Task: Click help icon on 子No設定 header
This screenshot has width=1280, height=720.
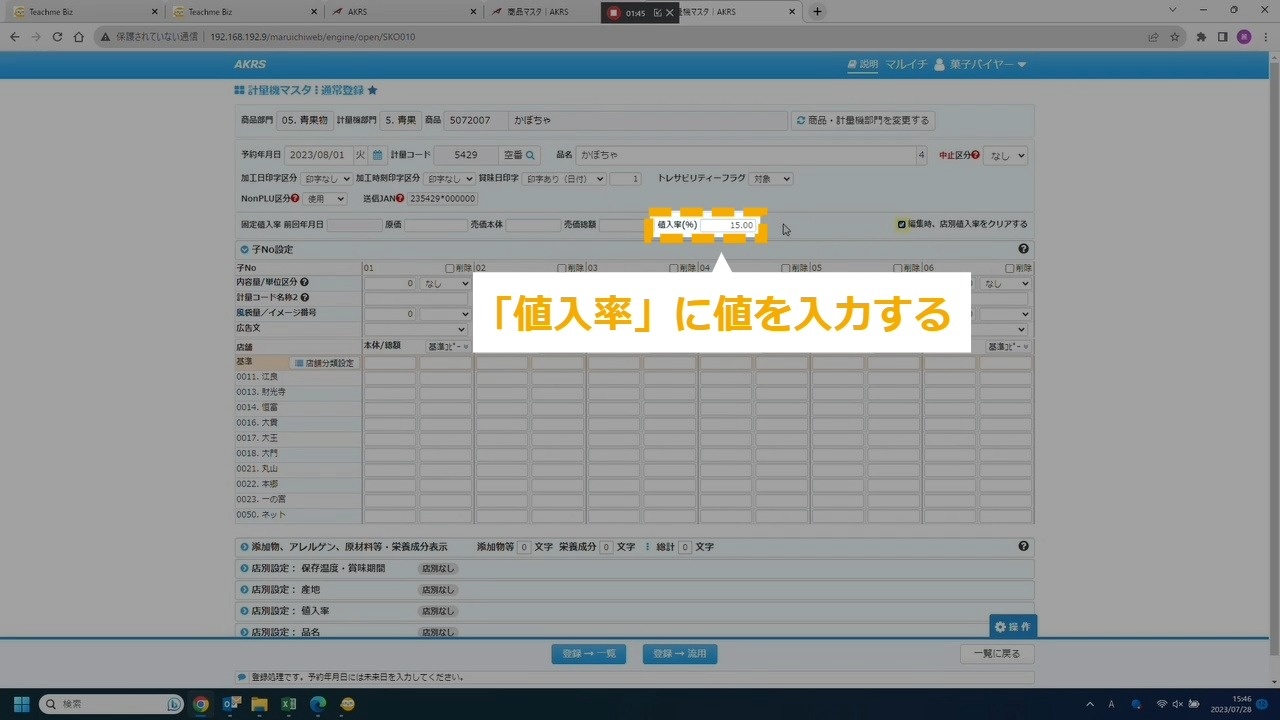Action: [x=1023, y=249]
